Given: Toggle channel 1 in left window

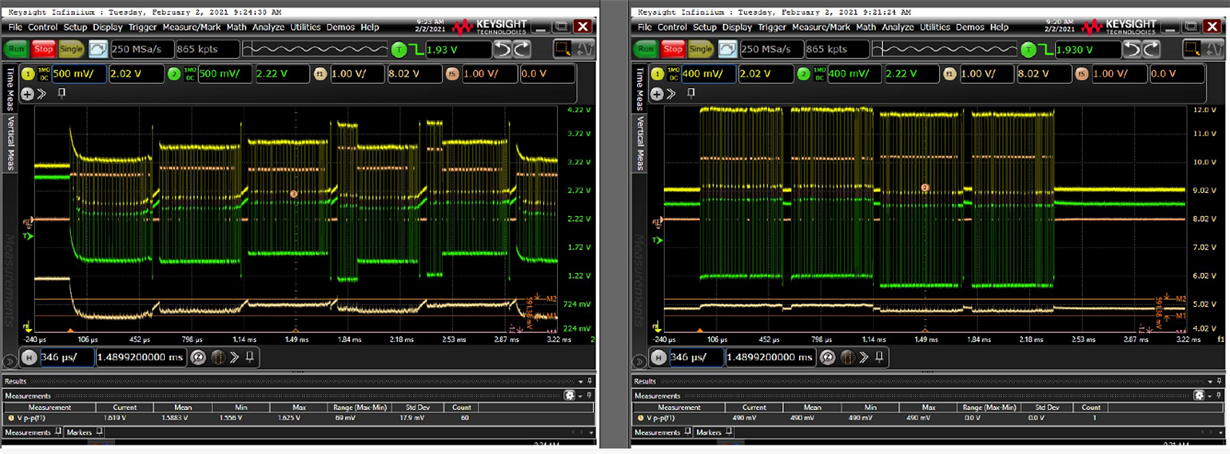Looking at the screenshot, I should click(28, 74).
